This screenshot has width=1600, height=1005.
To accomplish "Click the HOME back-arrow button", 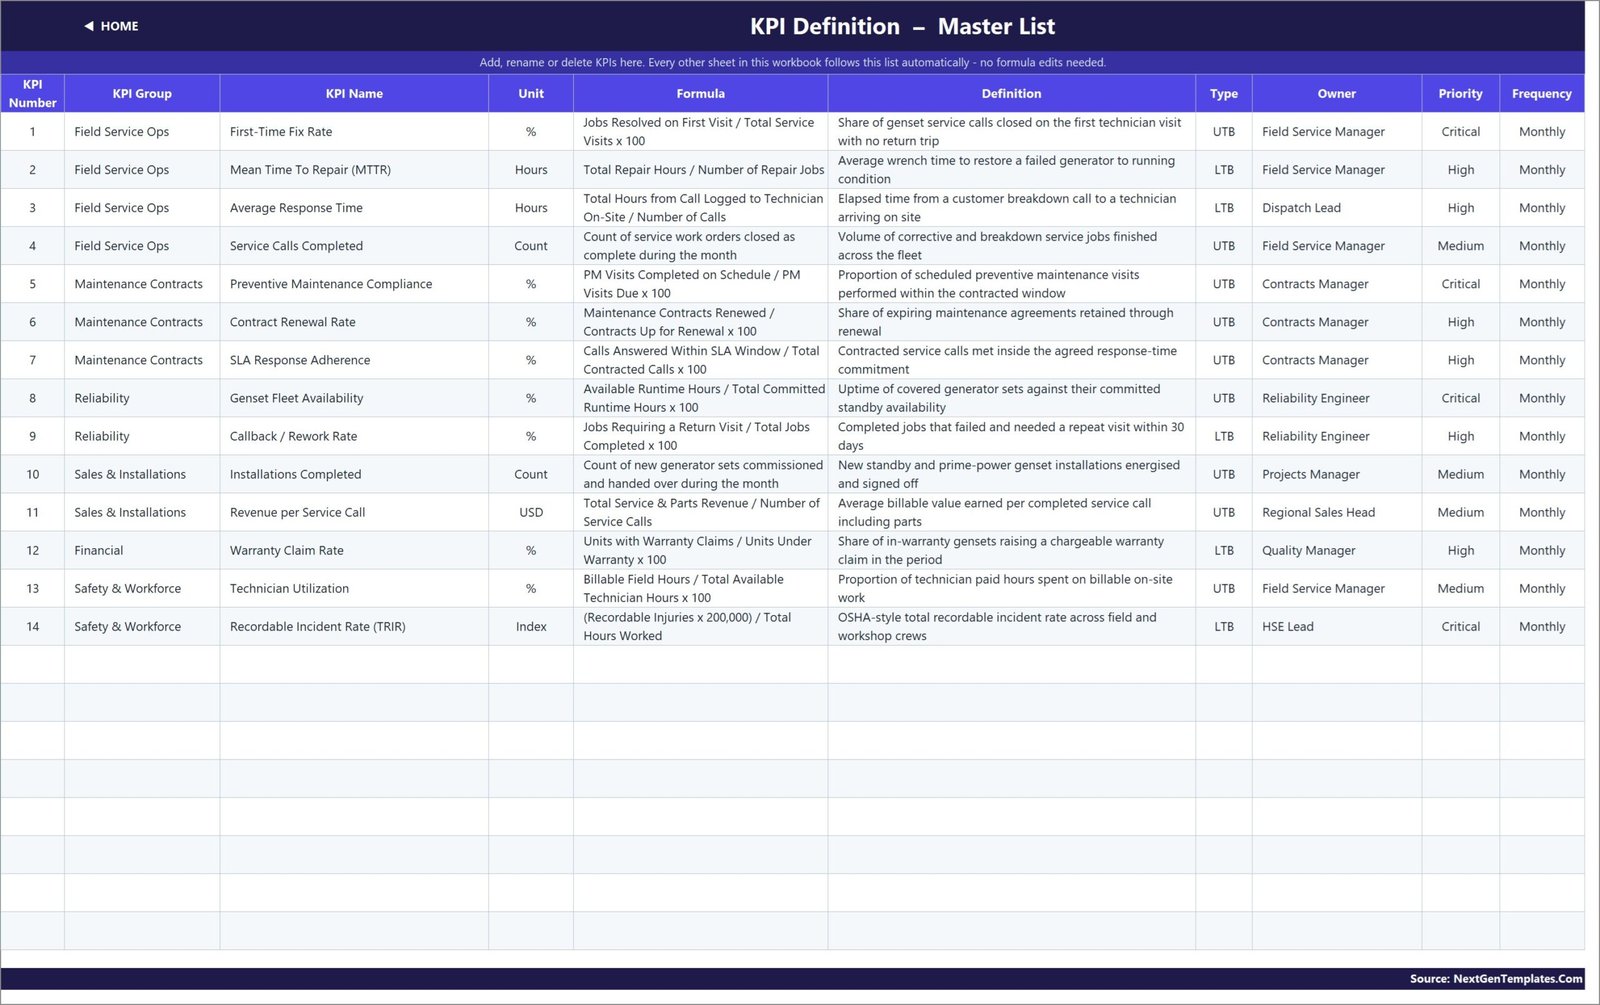I will pos(111,26).
